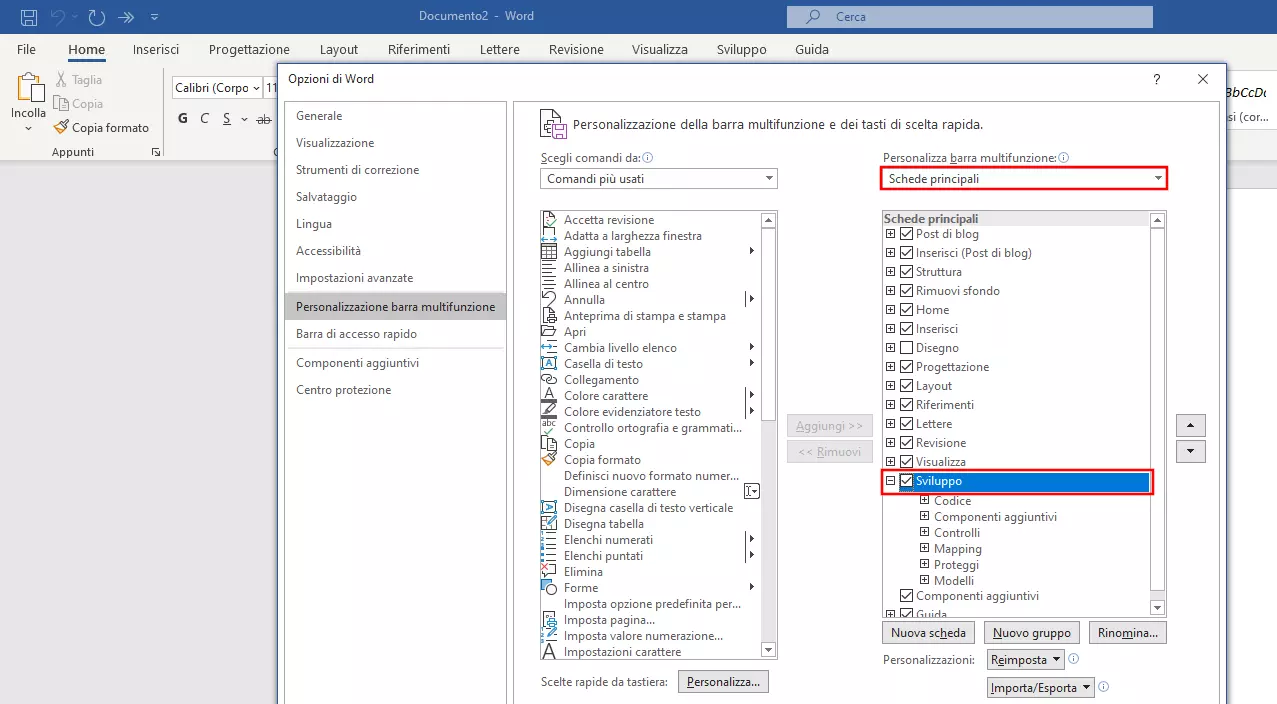Open the Scegli comandi da dropdown

(659, 179)
